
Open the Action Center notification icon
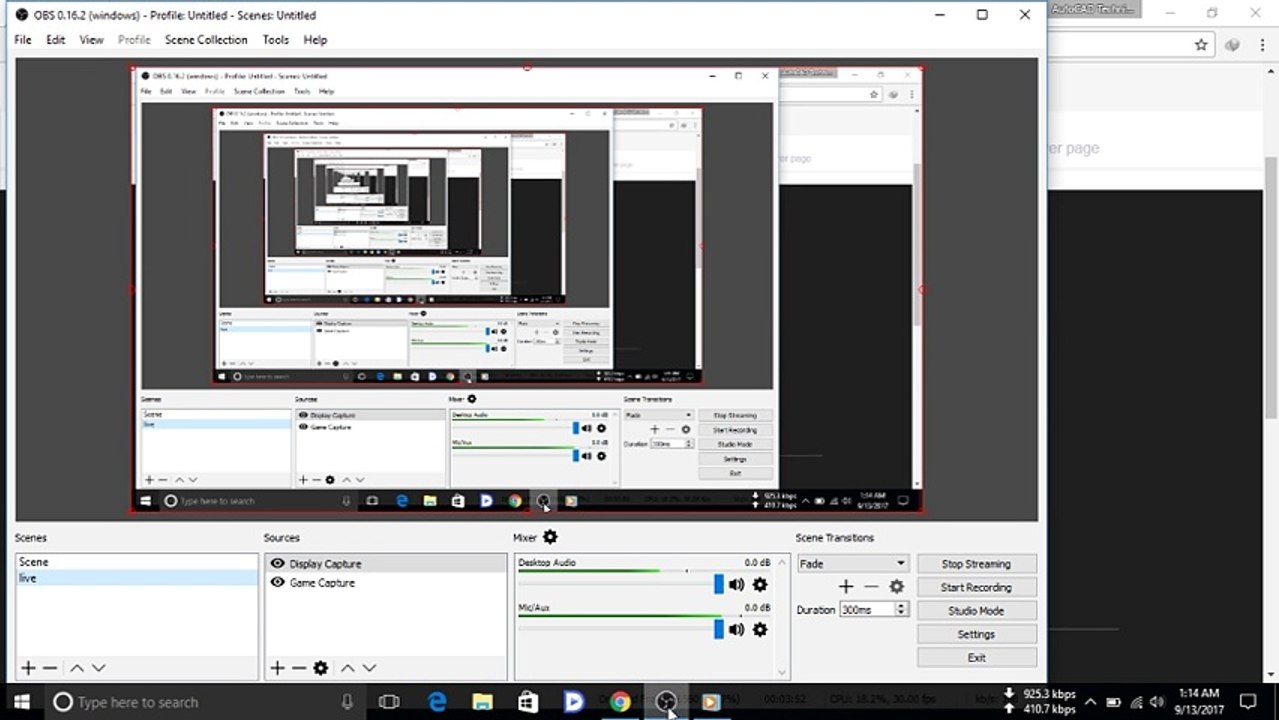(x=1248, y=702)
